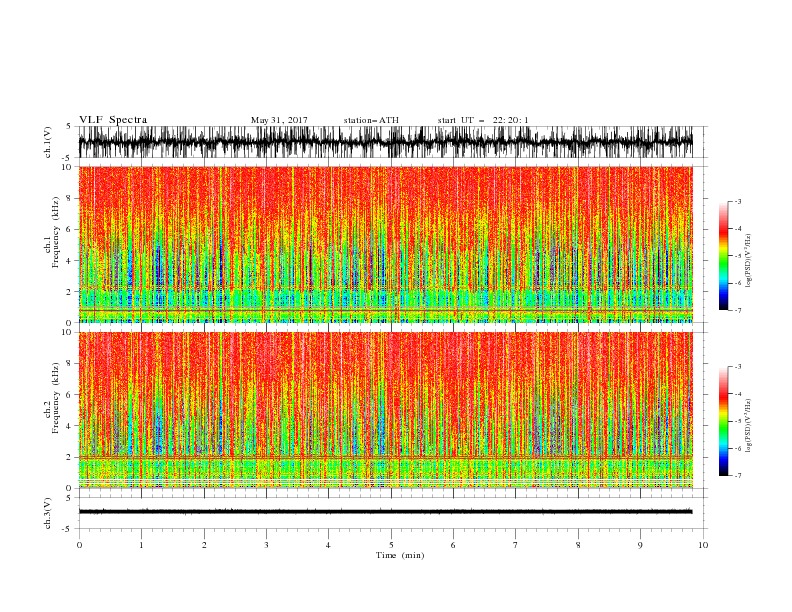Image resolution: width=792 pixels, height=612 pixels.
Task: Click the "station=ATH" label
Action: [371, 120]
